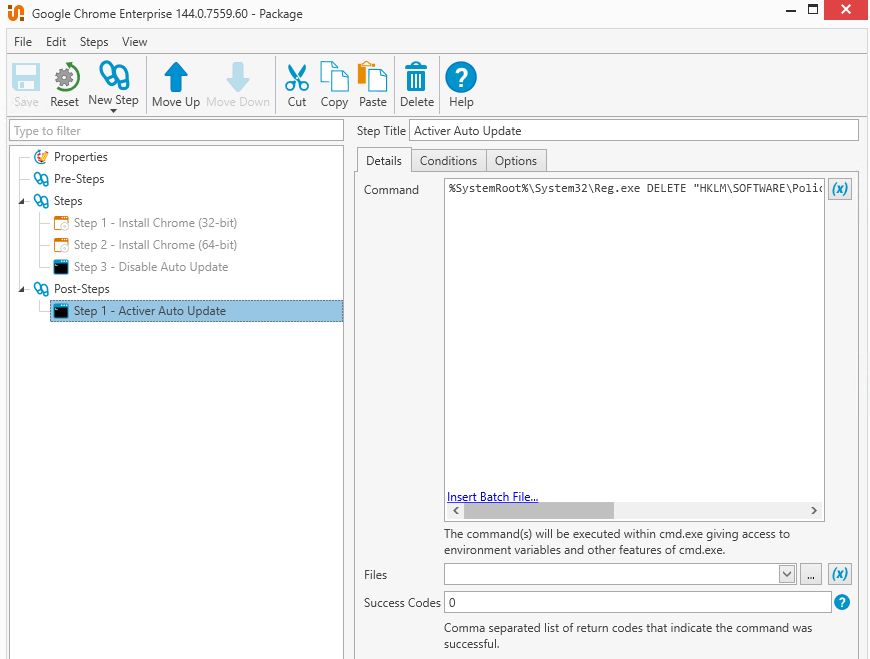Click the Files browse ellipsis button

coord(811,574)
